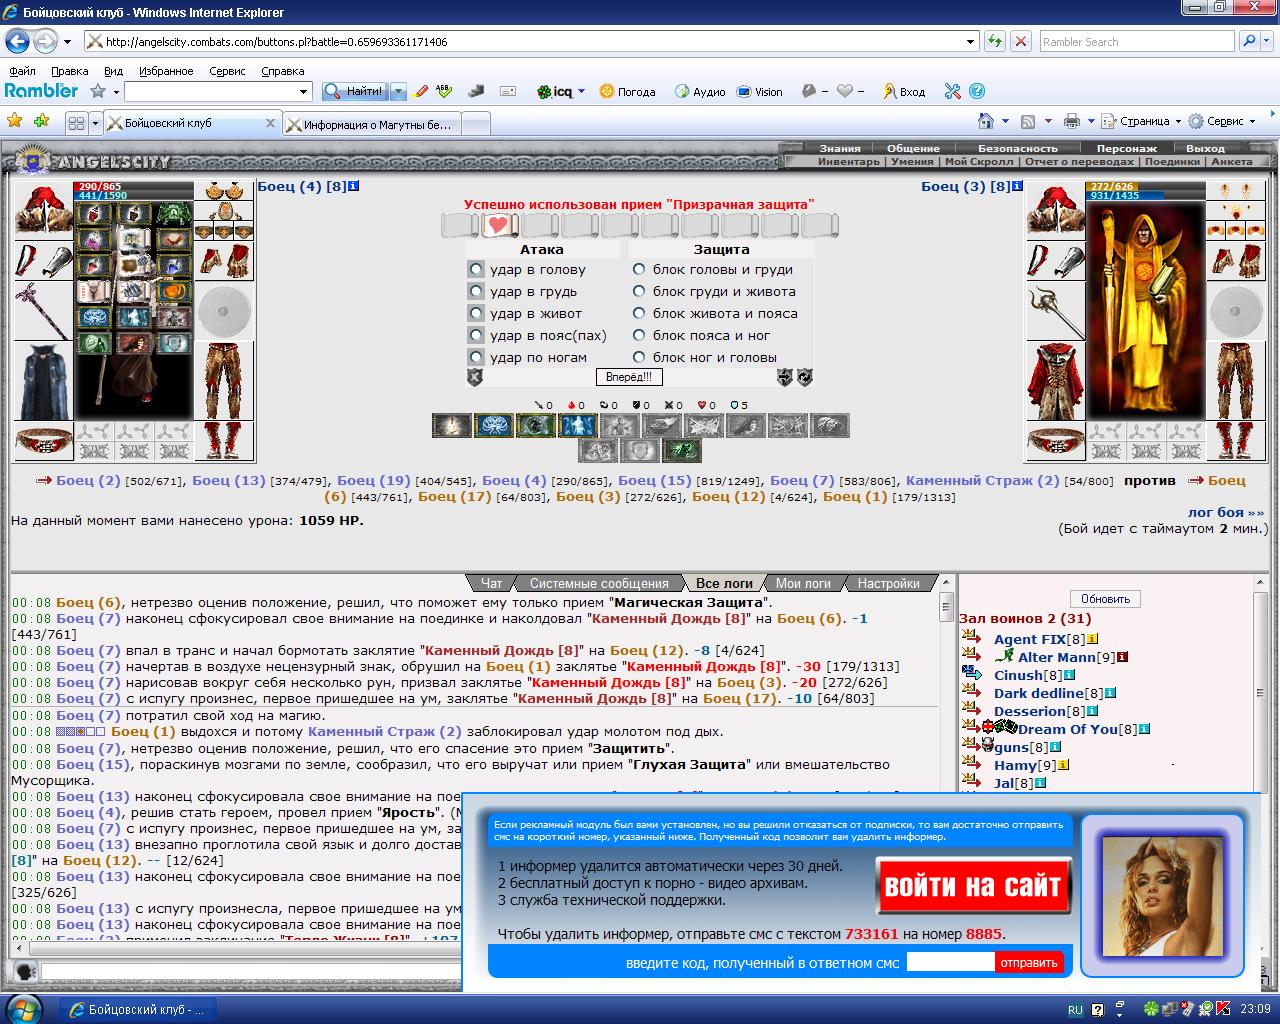Click the shield with arrows icon right of Вперёд
The image size is (1280, 1024).
click(x=786, y=377)
